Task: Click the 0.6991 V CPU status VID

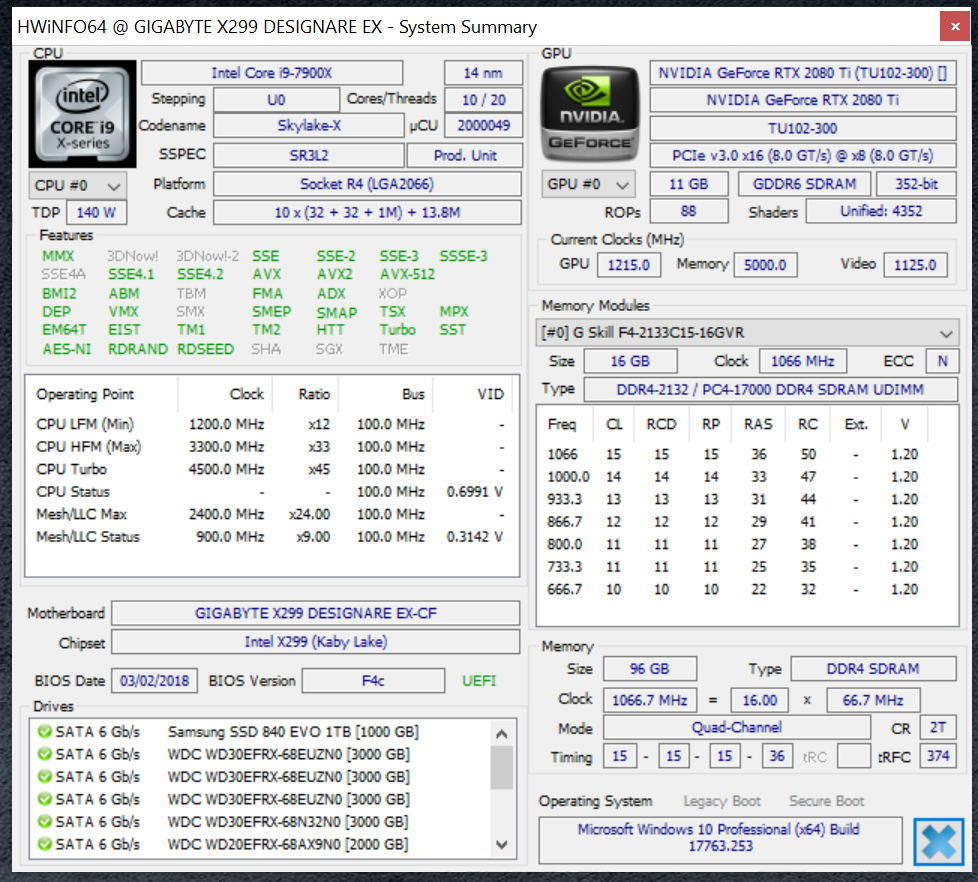Action: point(475,492)
